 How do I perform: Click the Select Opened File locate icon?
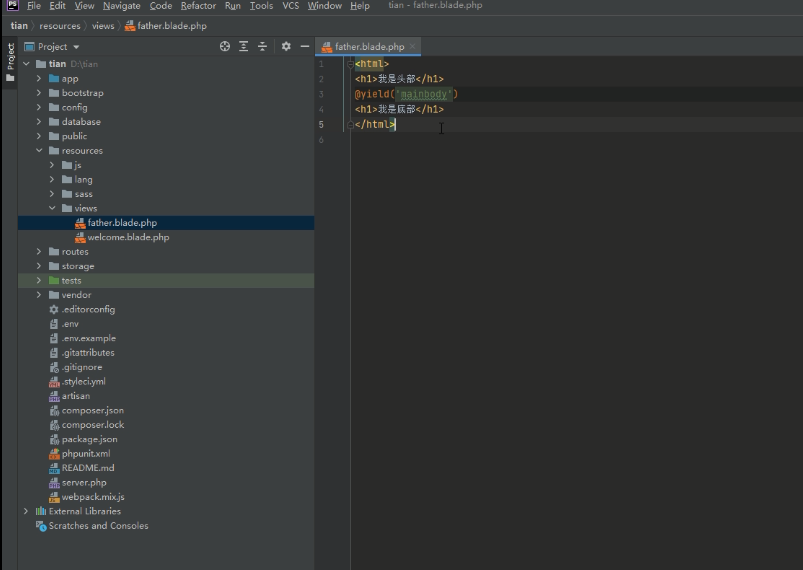(x=224, y=46)
